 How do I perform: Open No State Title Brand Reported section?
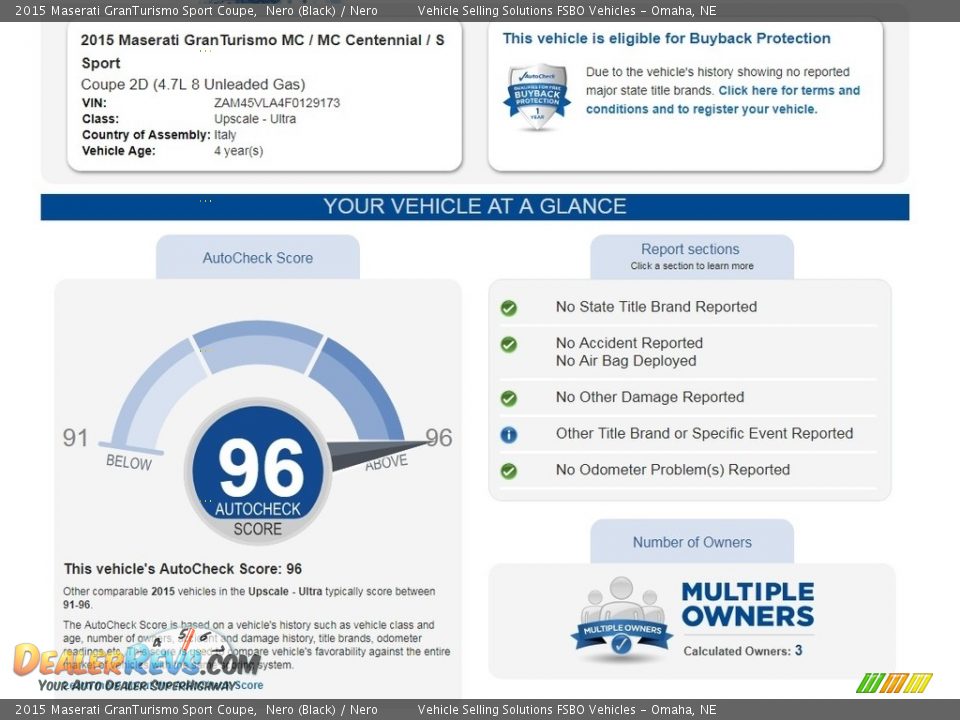[656, 307]
